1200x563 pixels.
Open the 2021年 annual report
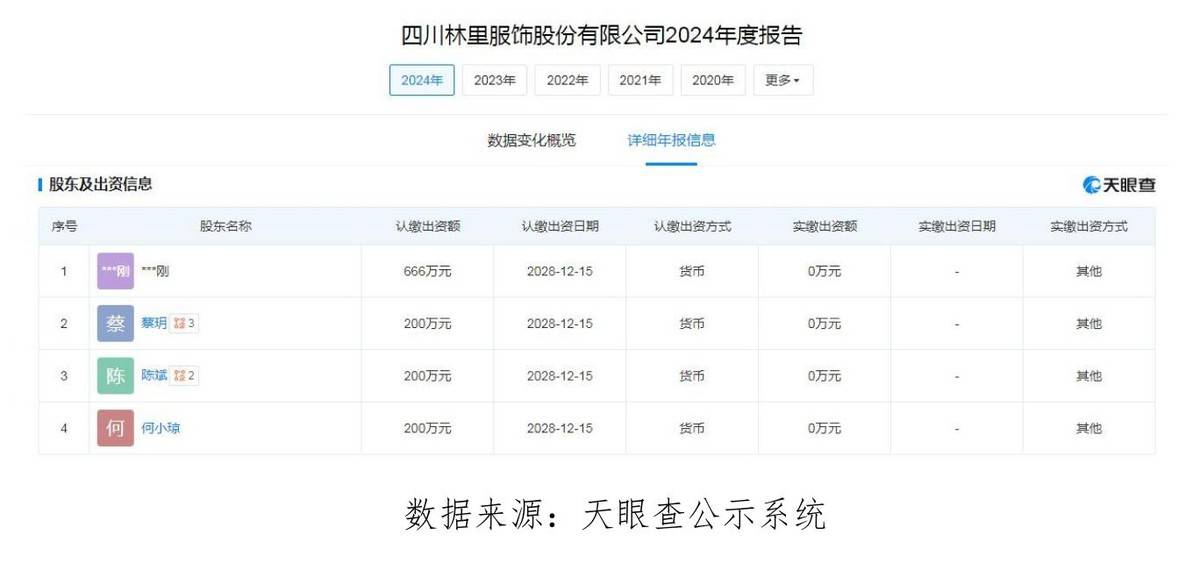pyautogui.click(x=640, y=80)
